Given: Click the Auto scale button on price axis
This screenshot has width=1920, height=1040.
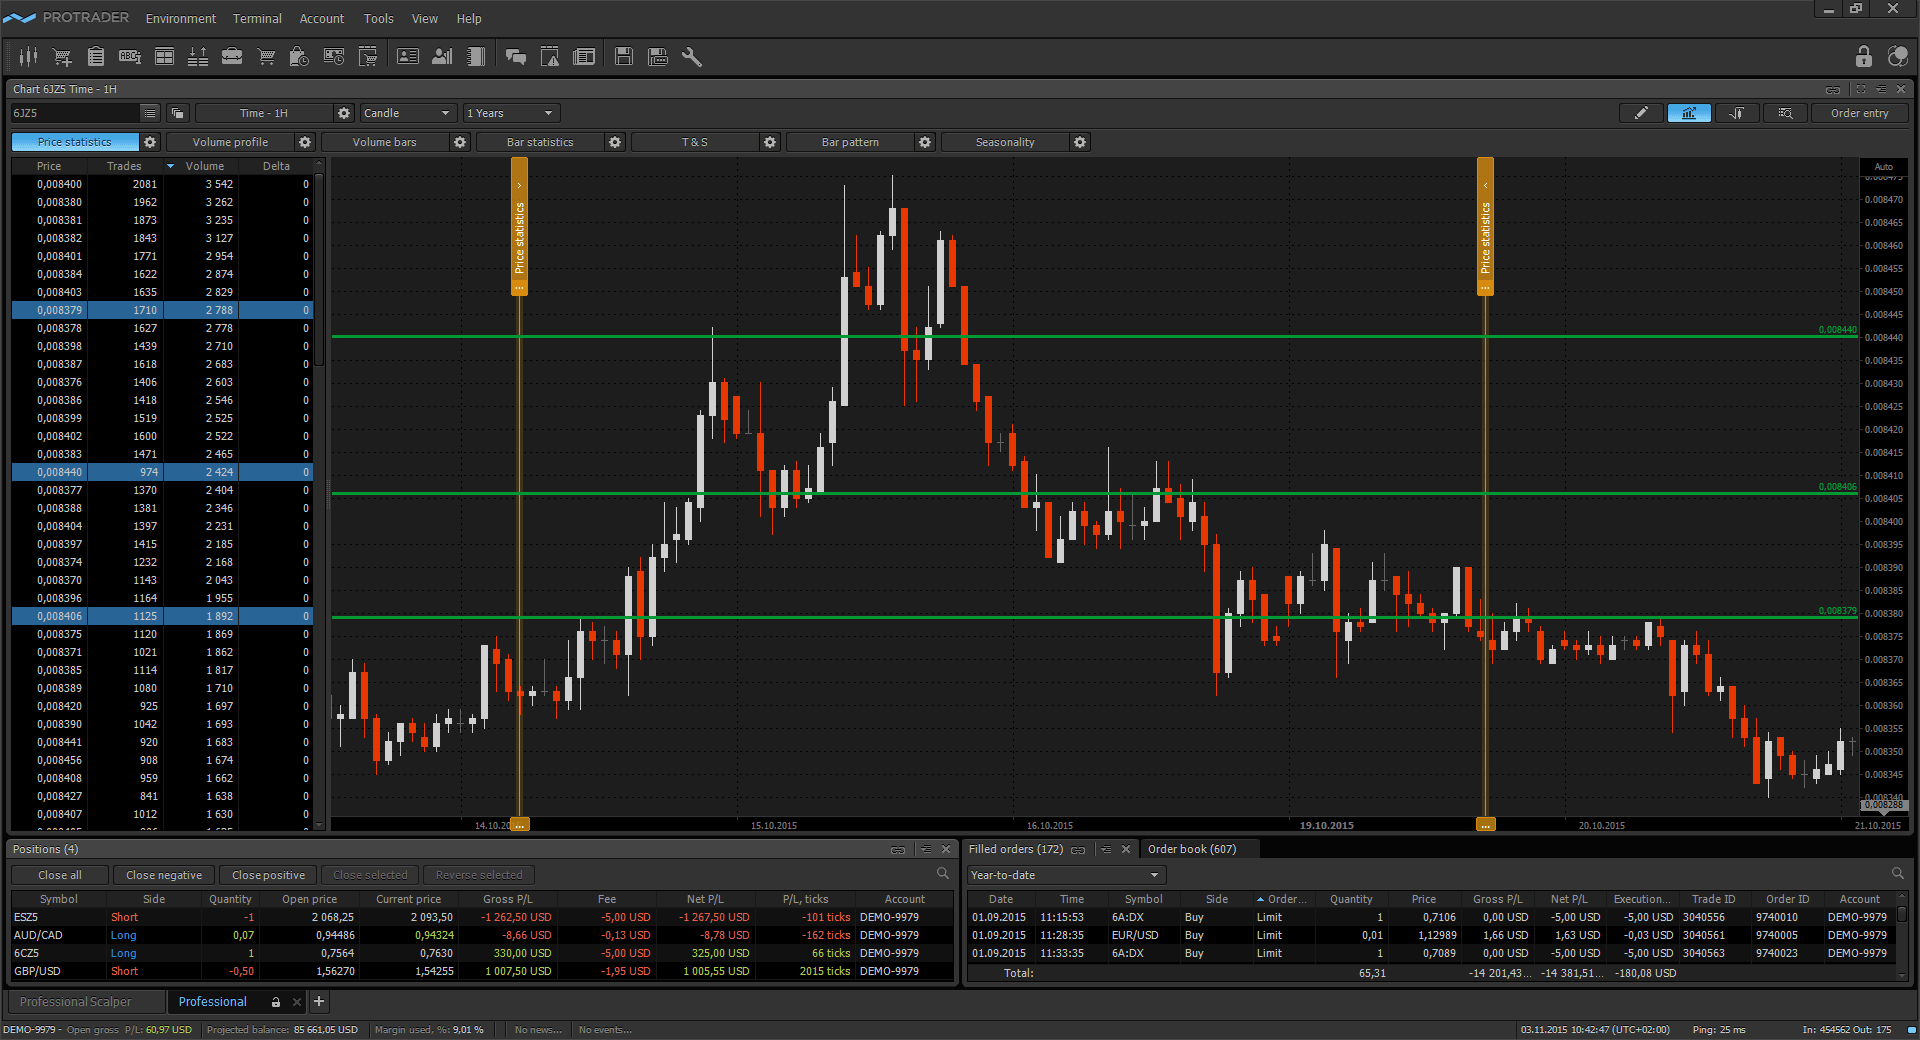Looking at the screenshot, I should (1884, 167).
